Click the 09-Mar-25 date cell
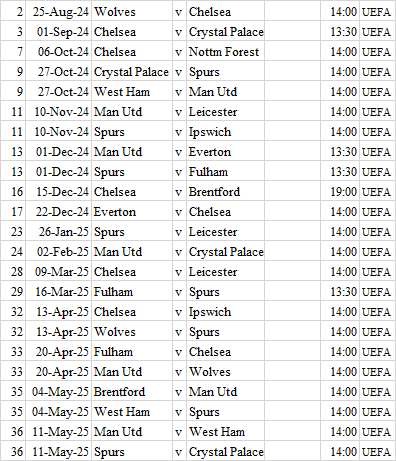396x461 pixels. click(59, 272)
